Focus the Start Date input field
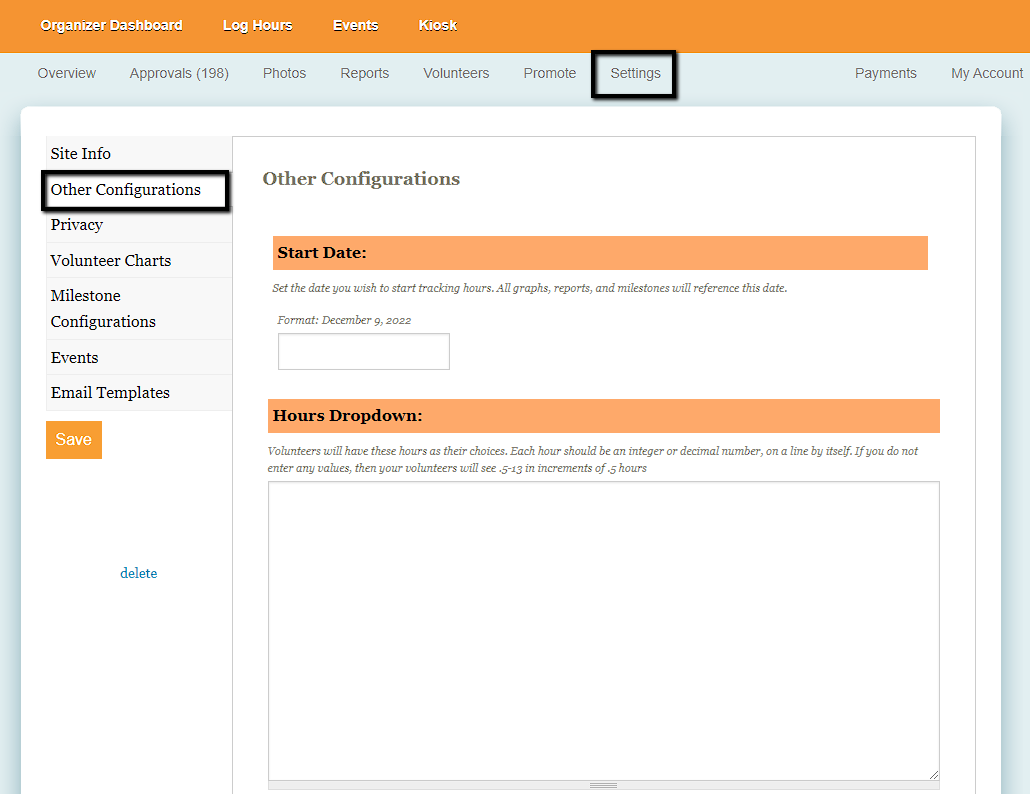The image size is (1030, 794). point(363,352)
